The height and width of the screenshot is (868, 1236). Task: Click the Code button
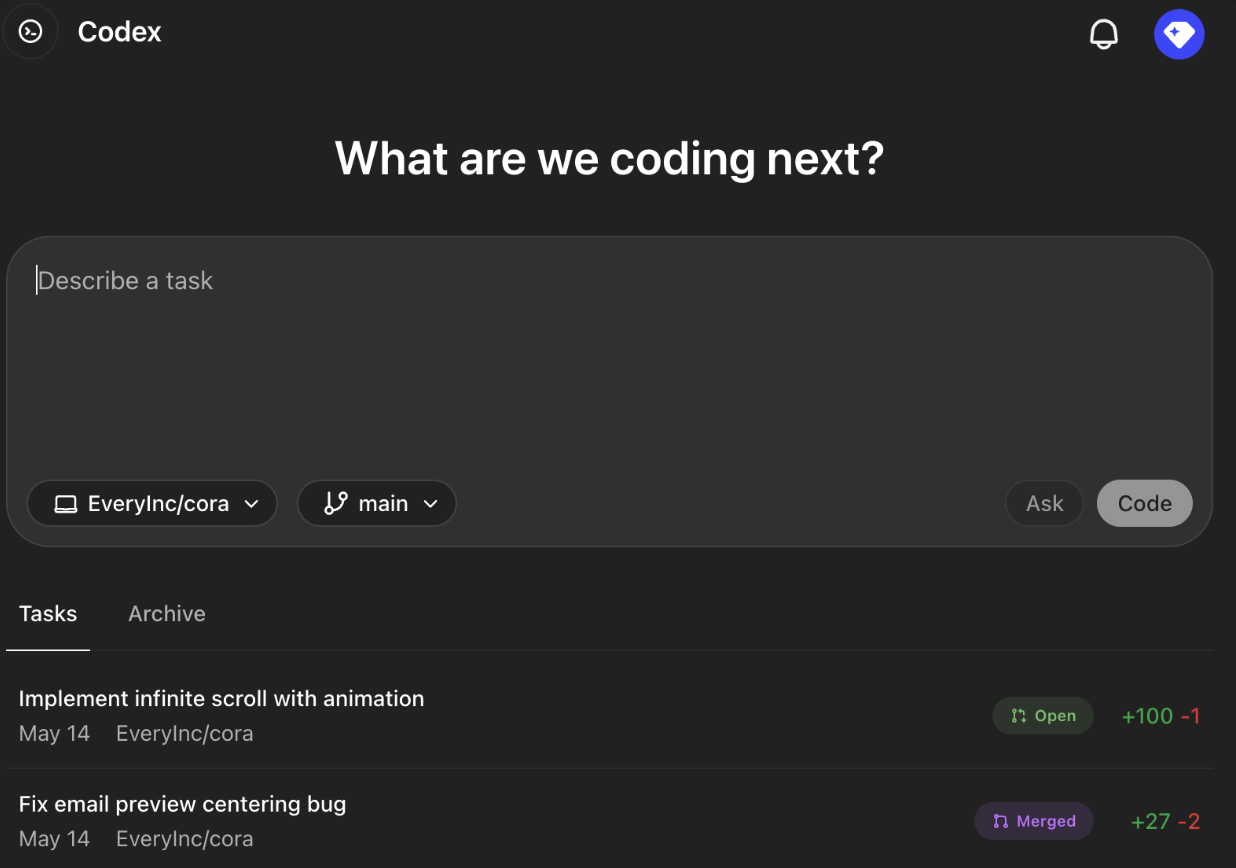(x=1144, y=503)
